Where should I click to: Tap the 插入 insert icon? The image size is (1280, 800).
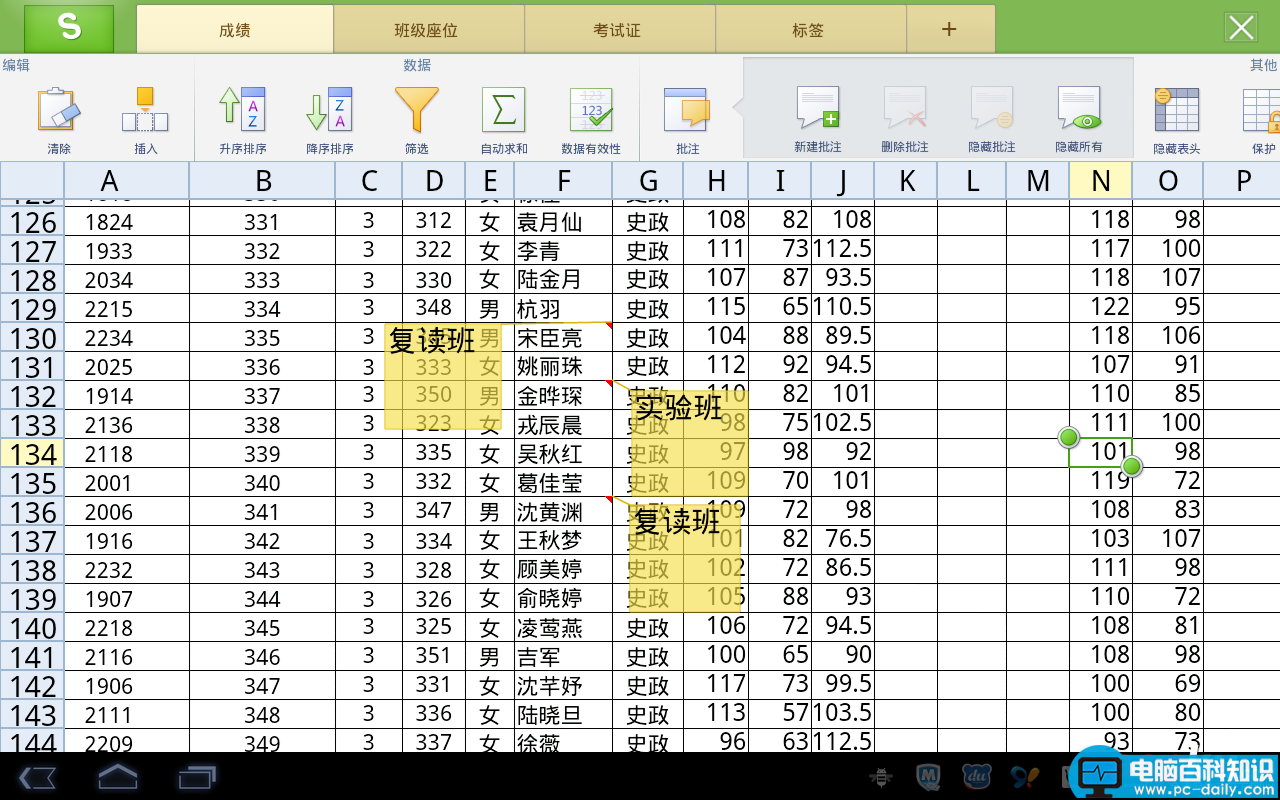[146, 110]
